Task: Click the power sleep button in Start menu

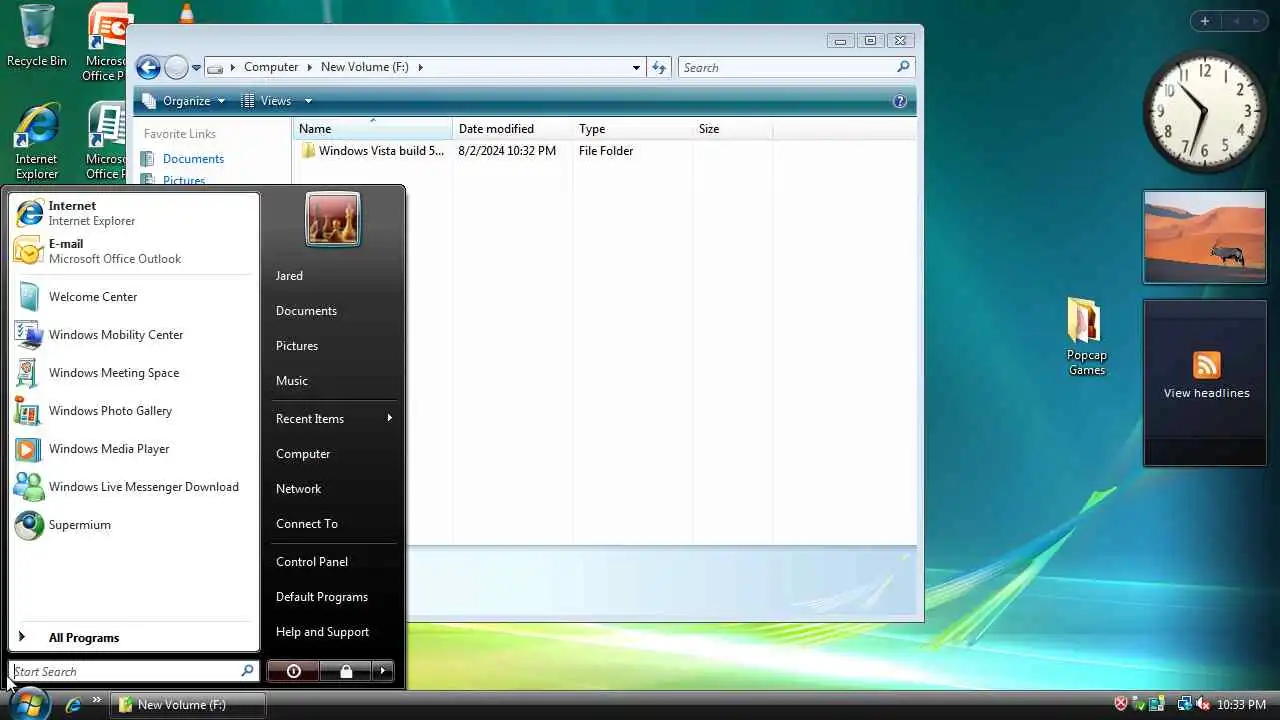Action: tap(294, 671)
